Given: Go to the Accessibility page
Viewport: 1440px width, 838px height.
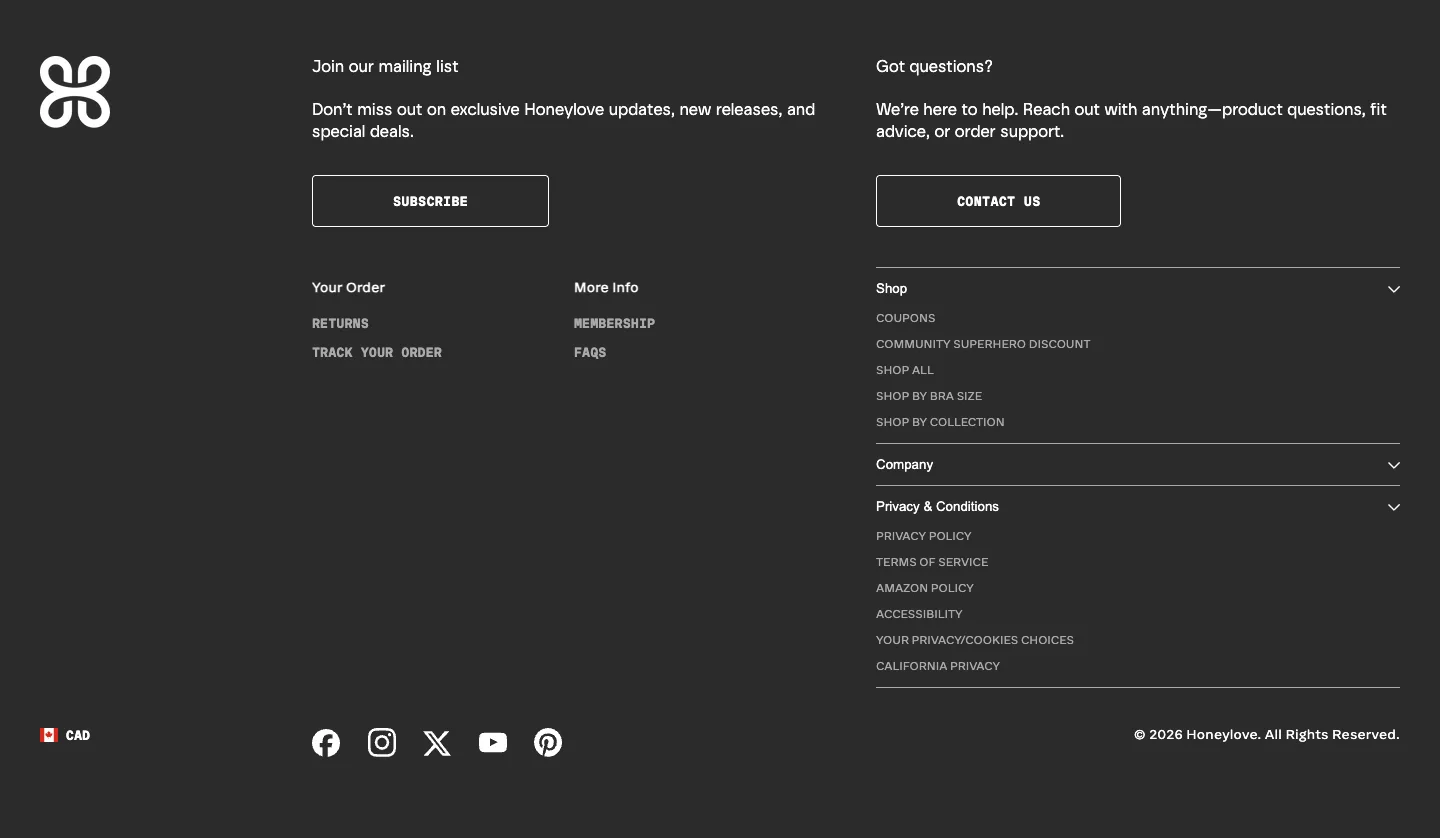Looking at the screenshot, I should pyautogui.click(x=919, y=614).
